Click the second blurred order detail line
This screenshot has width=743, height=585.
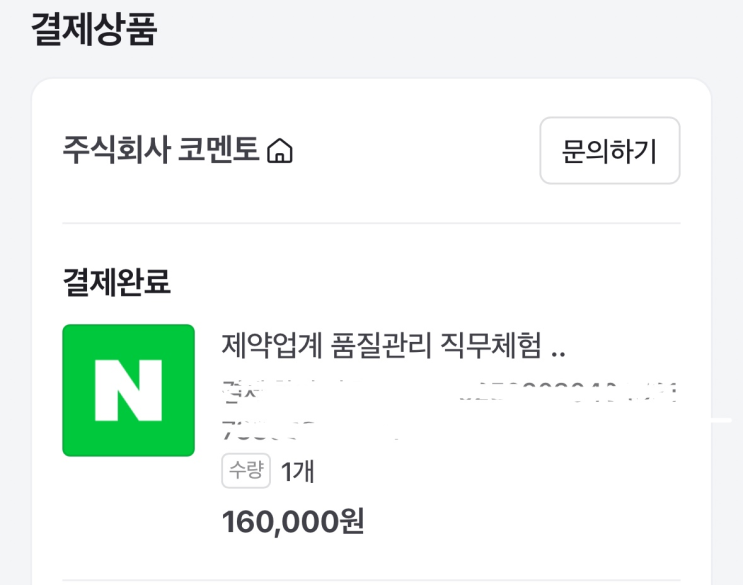click(310, 432)
